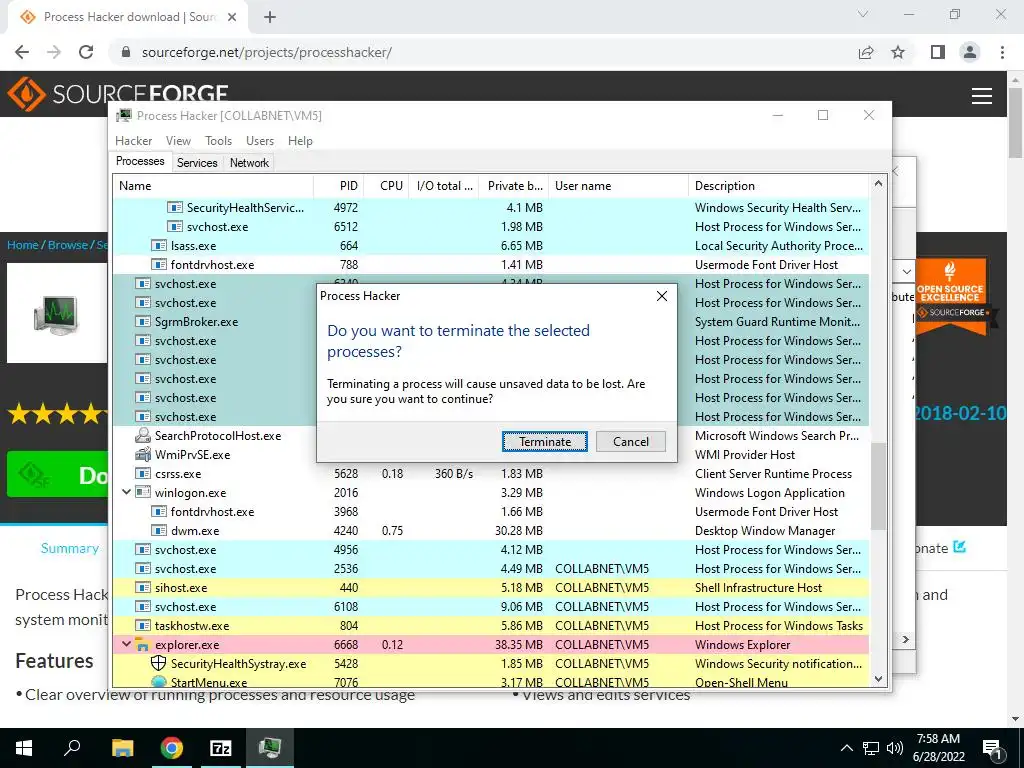
Task: Switch to the Services tab
Action: [x=197, y=163]
